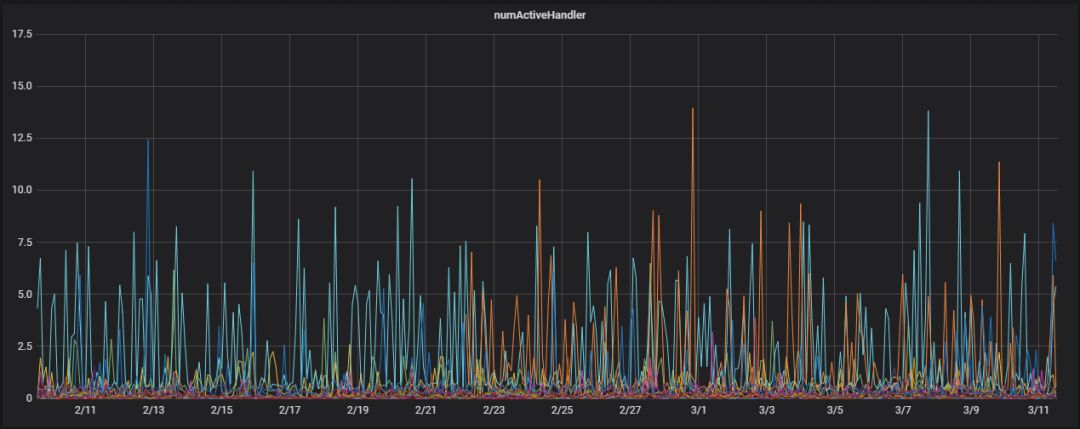Image resolution: width=1080 pixels, height=429 pixels.
Task: Select the 2/17 x-axis date label
Action: coord(289,410)
